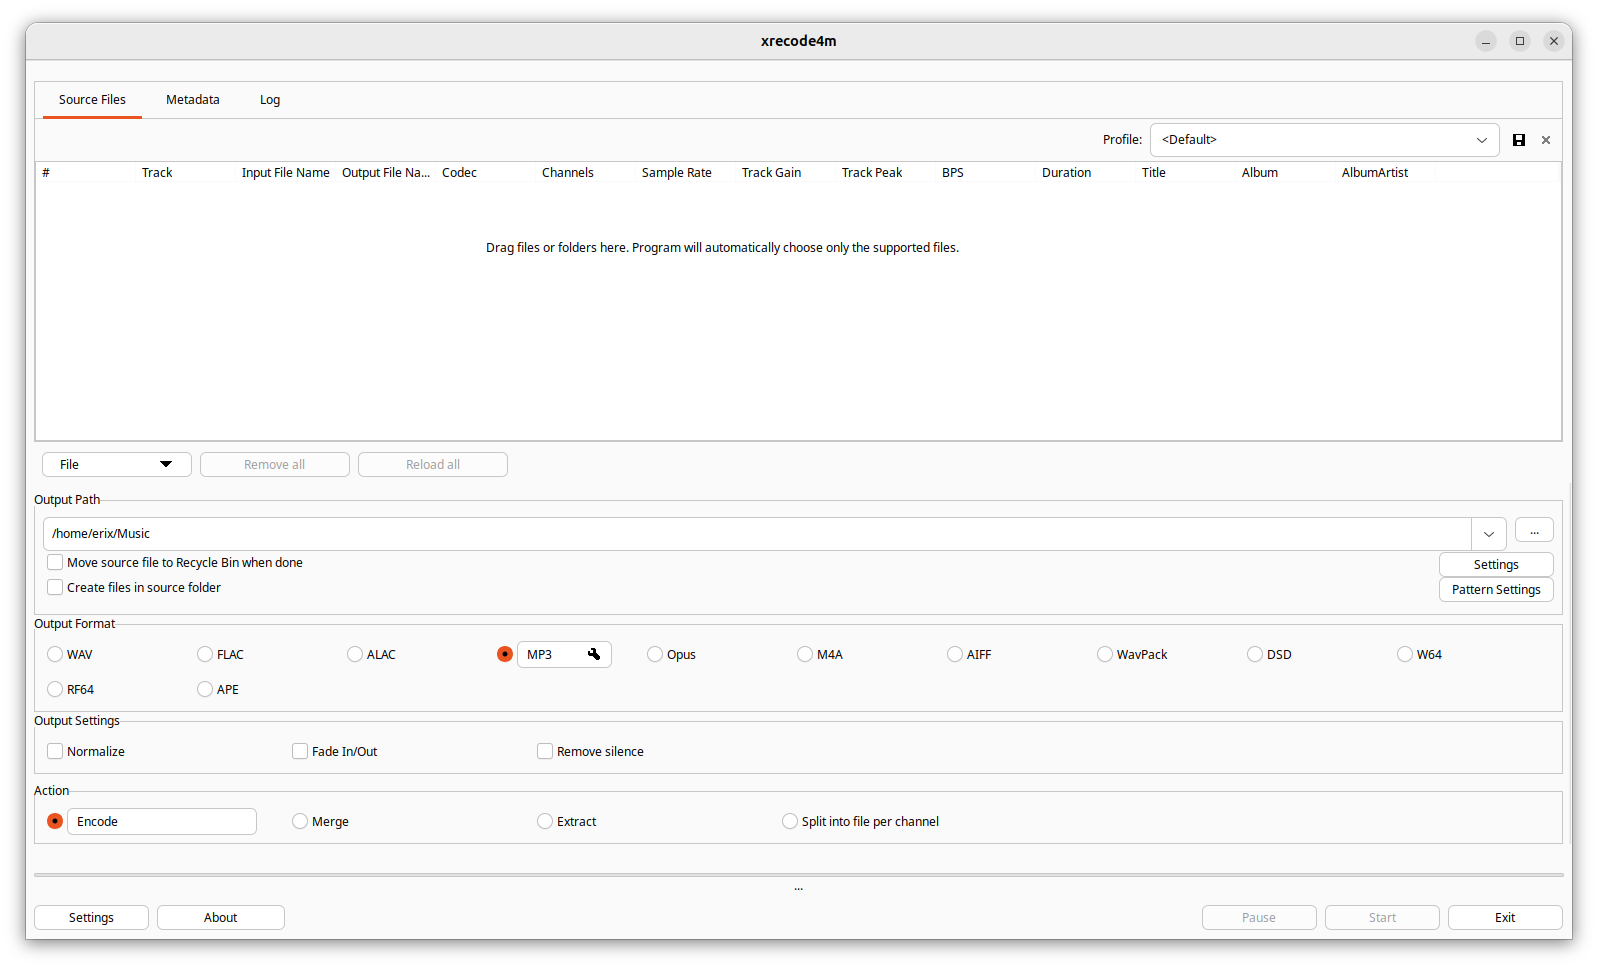This screenshot has height=968, width=1598.
Task: Click the Remove all button
Action: [275, 465]
